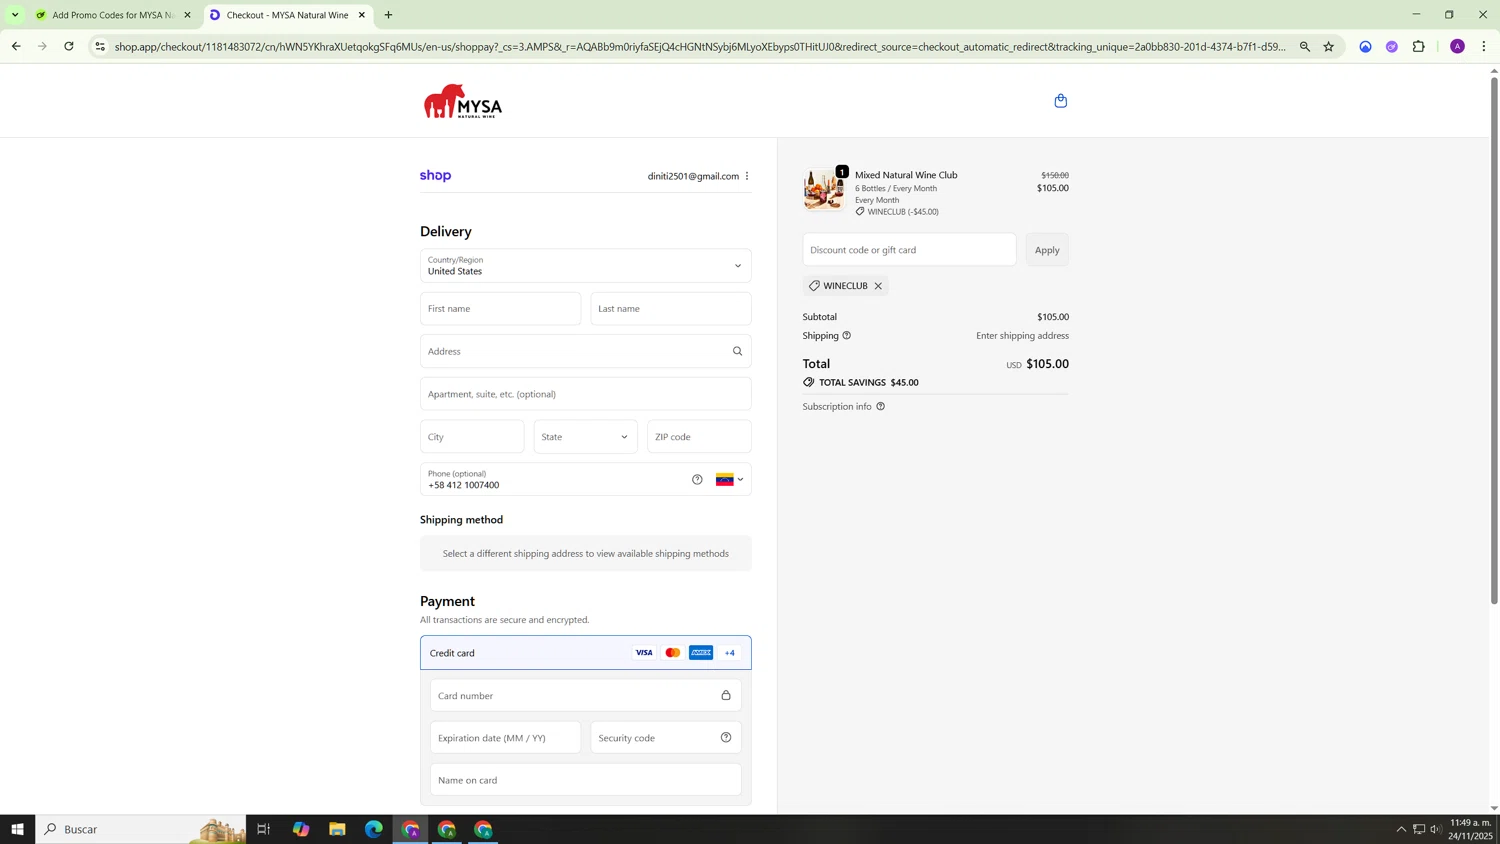Select the Checkout - MYSA Natural Wine tab

pos(288,15)
